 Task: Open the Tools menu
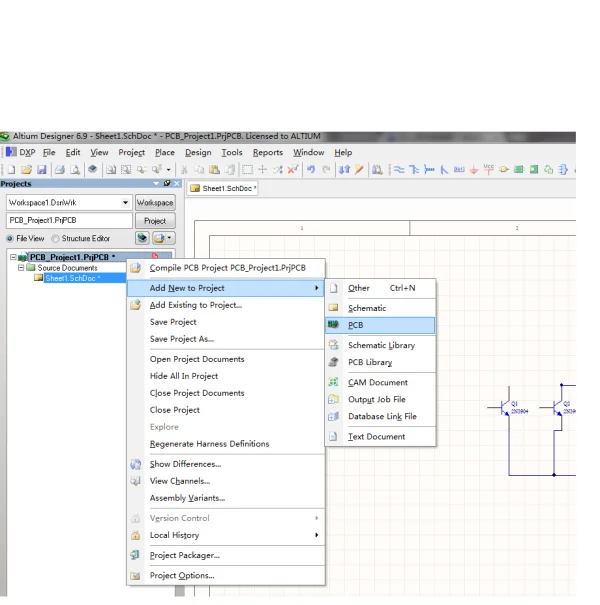[232, 153]
